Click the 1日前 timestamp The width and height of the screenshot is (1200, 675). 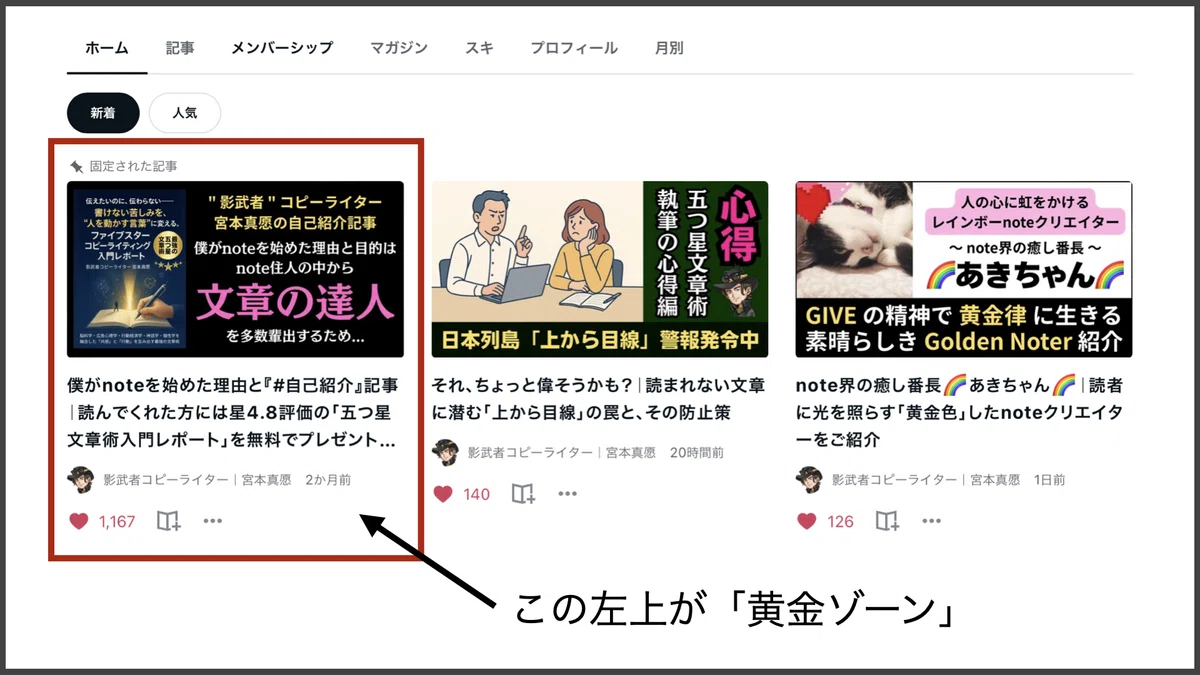coord(1051,480)
